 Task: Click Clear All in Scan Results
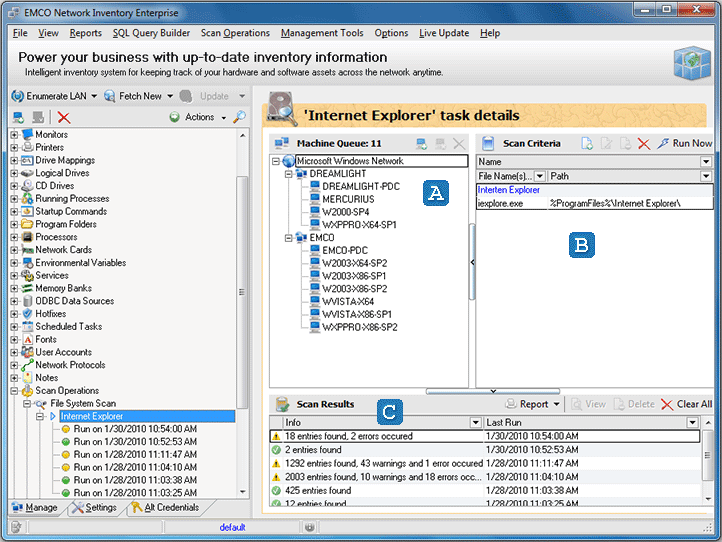pos(686,404)
